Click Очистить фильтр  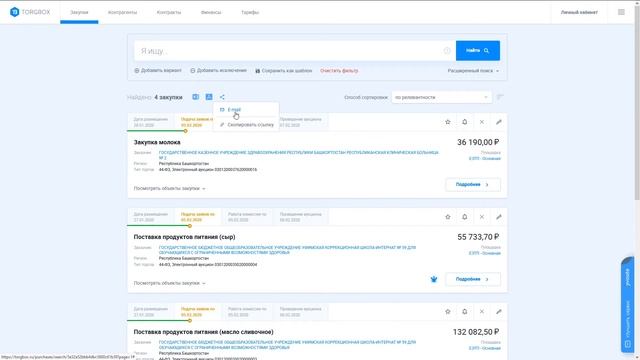339,71
